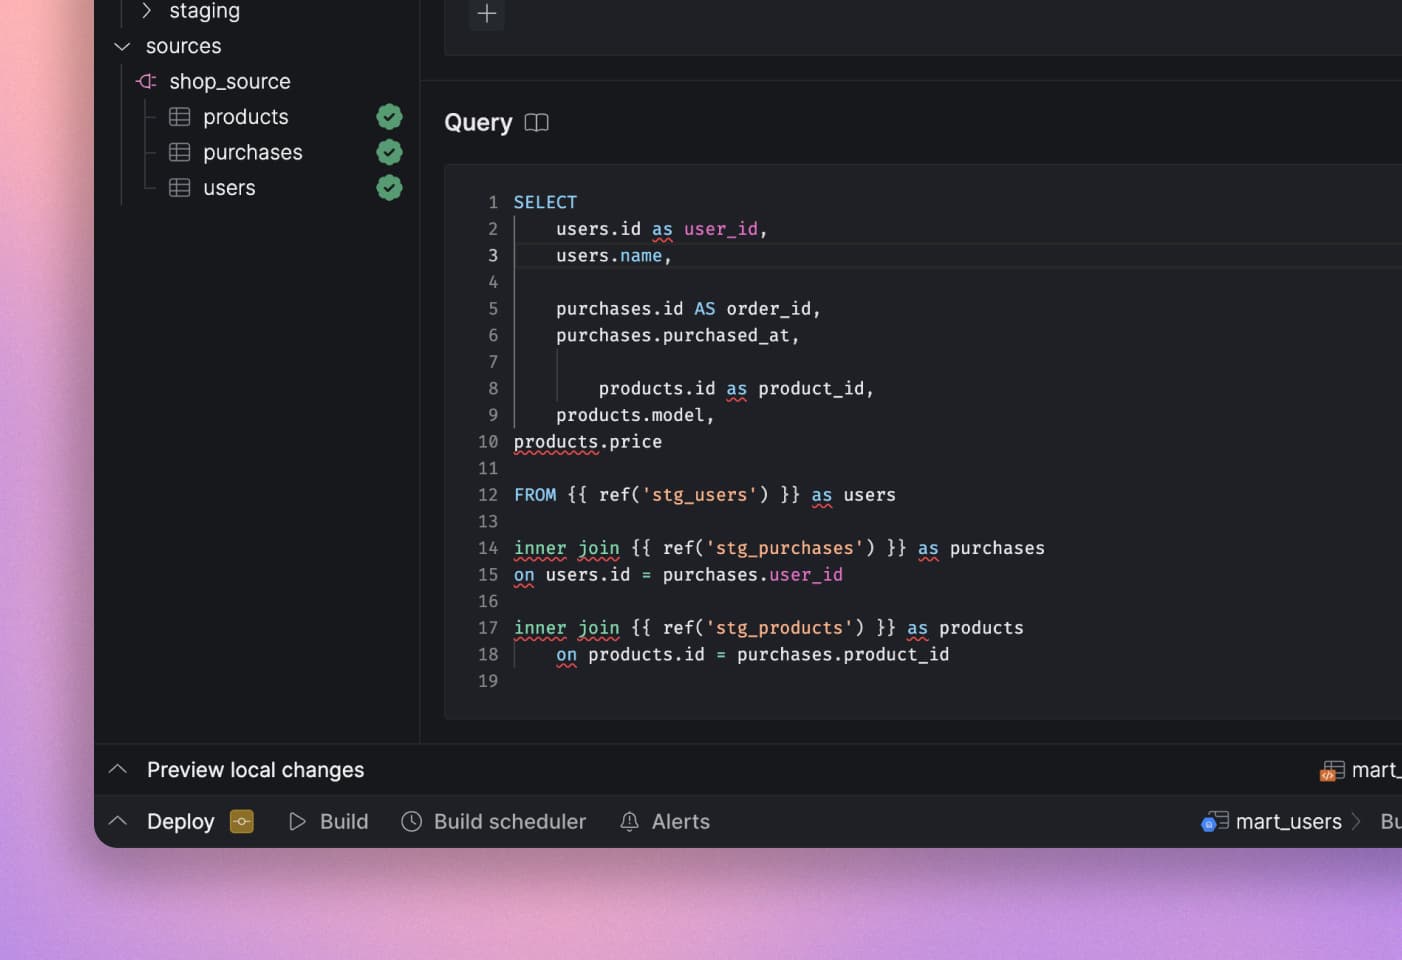Click the Build play icon
This screenshot has width=1402, height=960.
tap(297, 822)
